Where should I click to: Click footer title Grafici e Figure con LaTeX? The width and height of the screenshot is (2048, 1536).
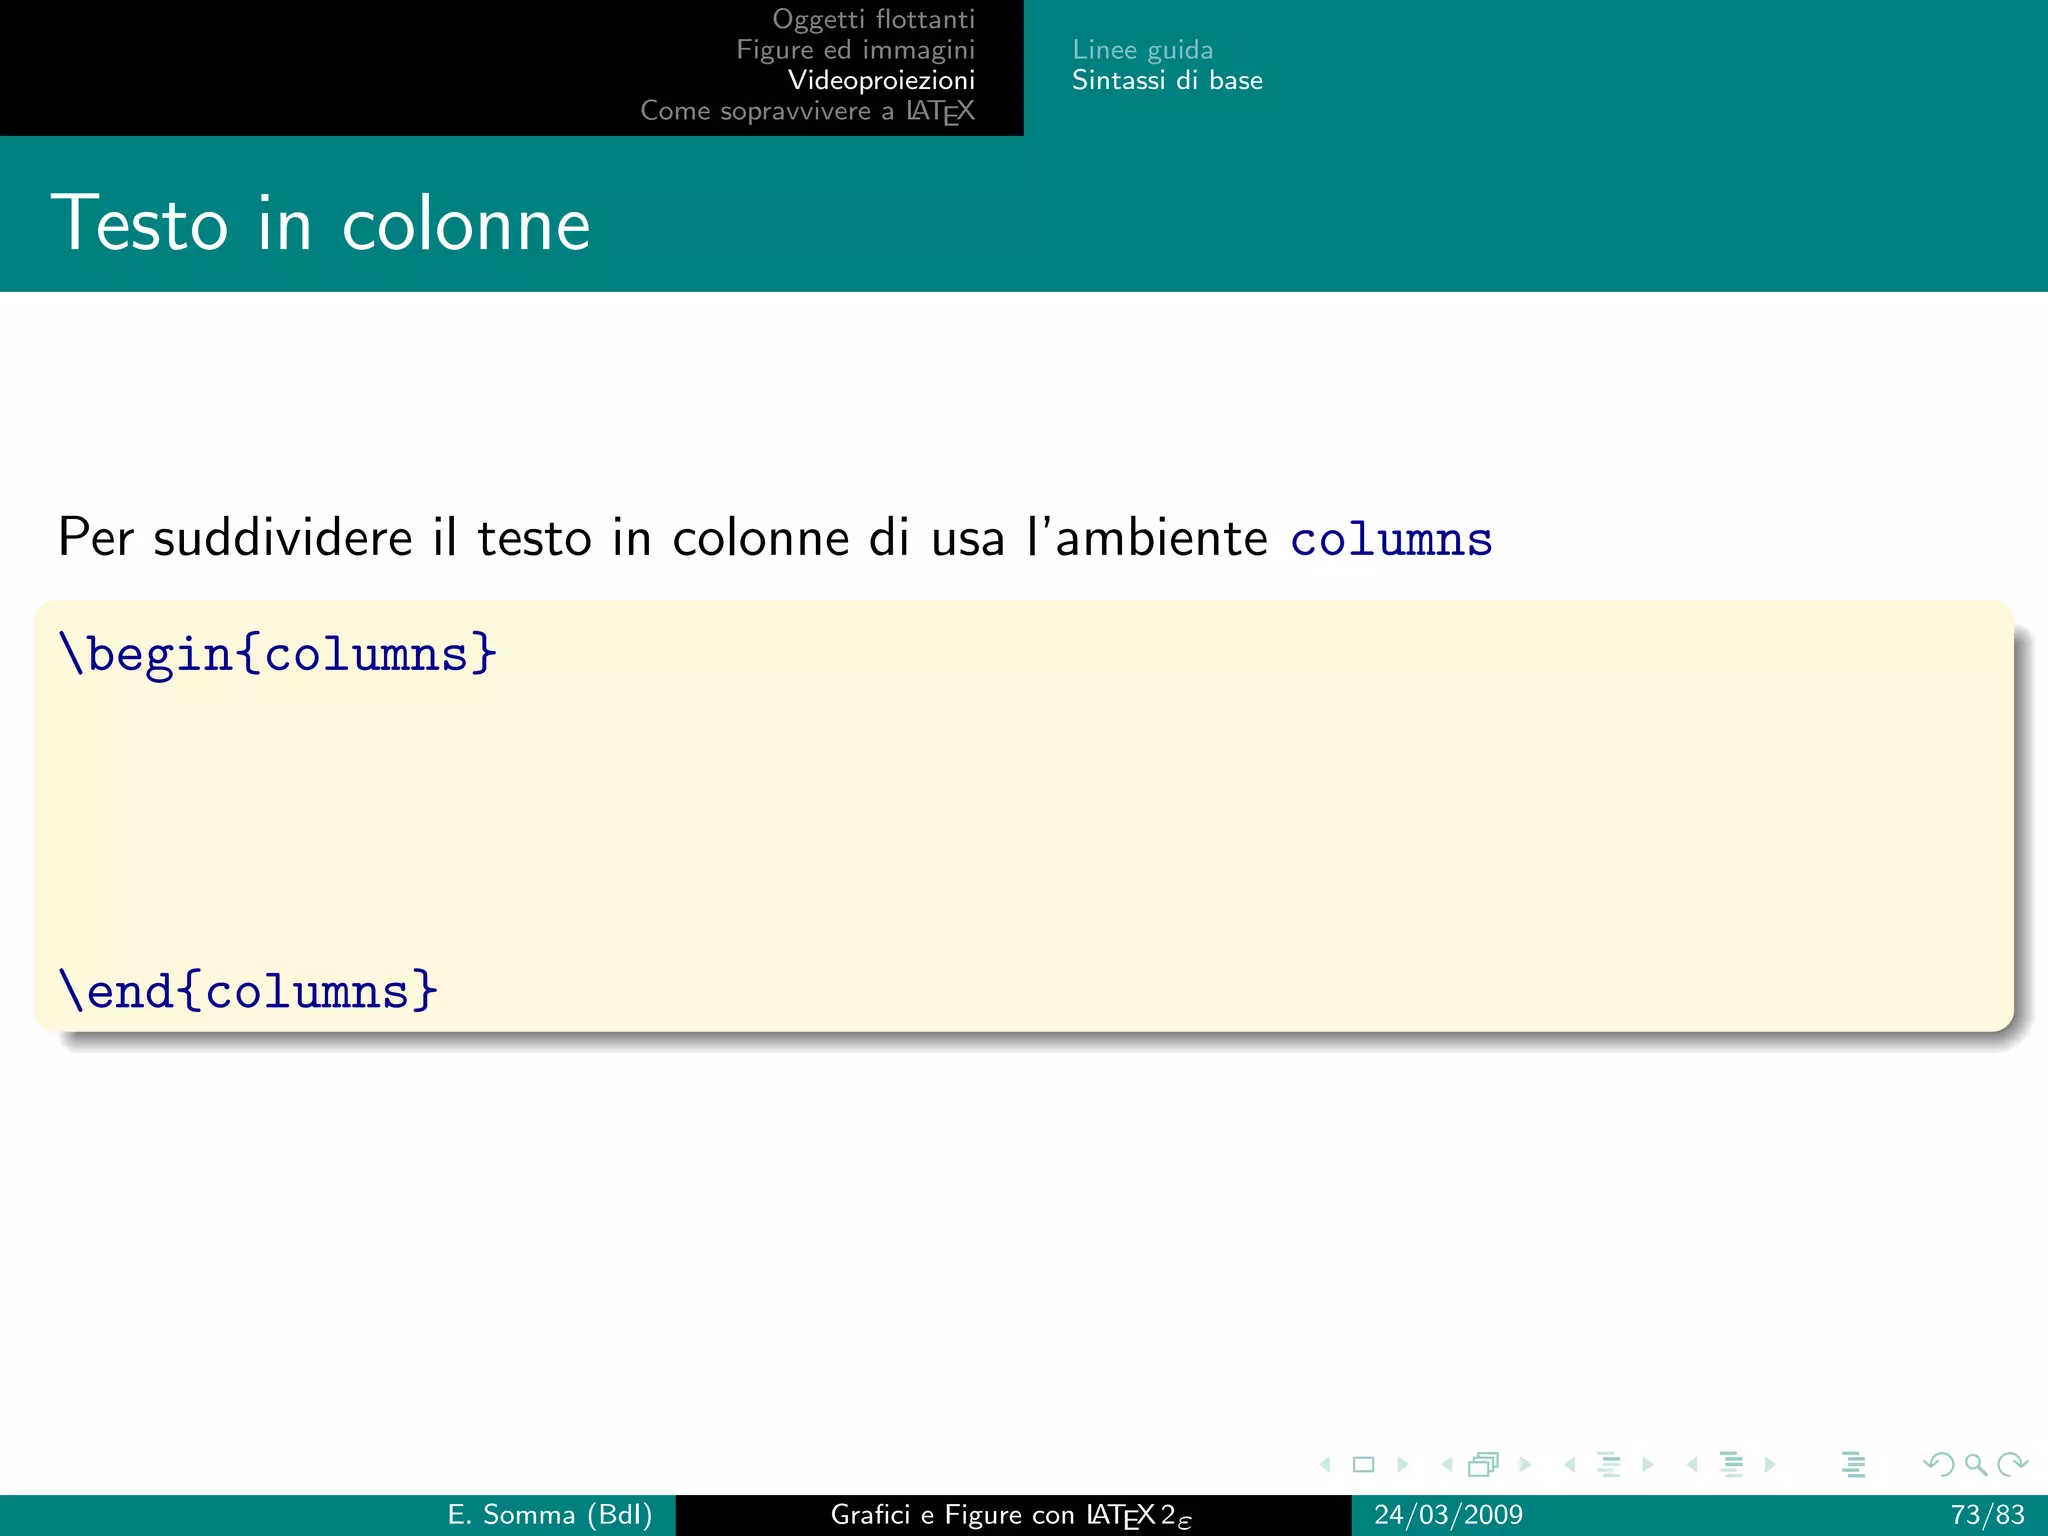(1011, 1516)
